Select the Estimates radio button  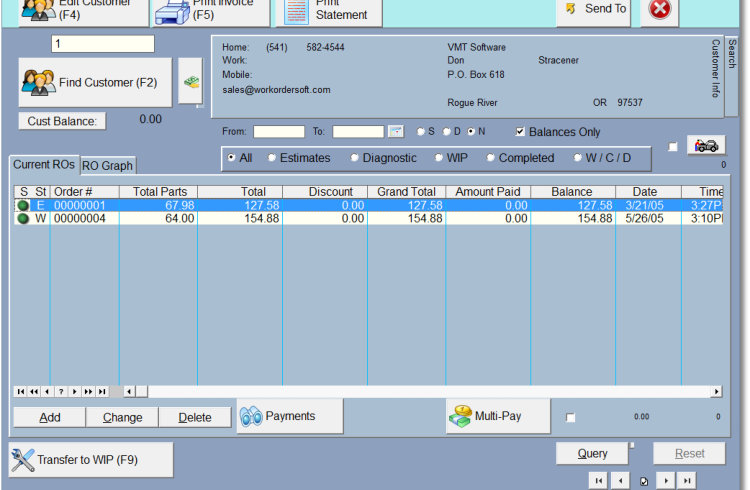click(272, 158)
